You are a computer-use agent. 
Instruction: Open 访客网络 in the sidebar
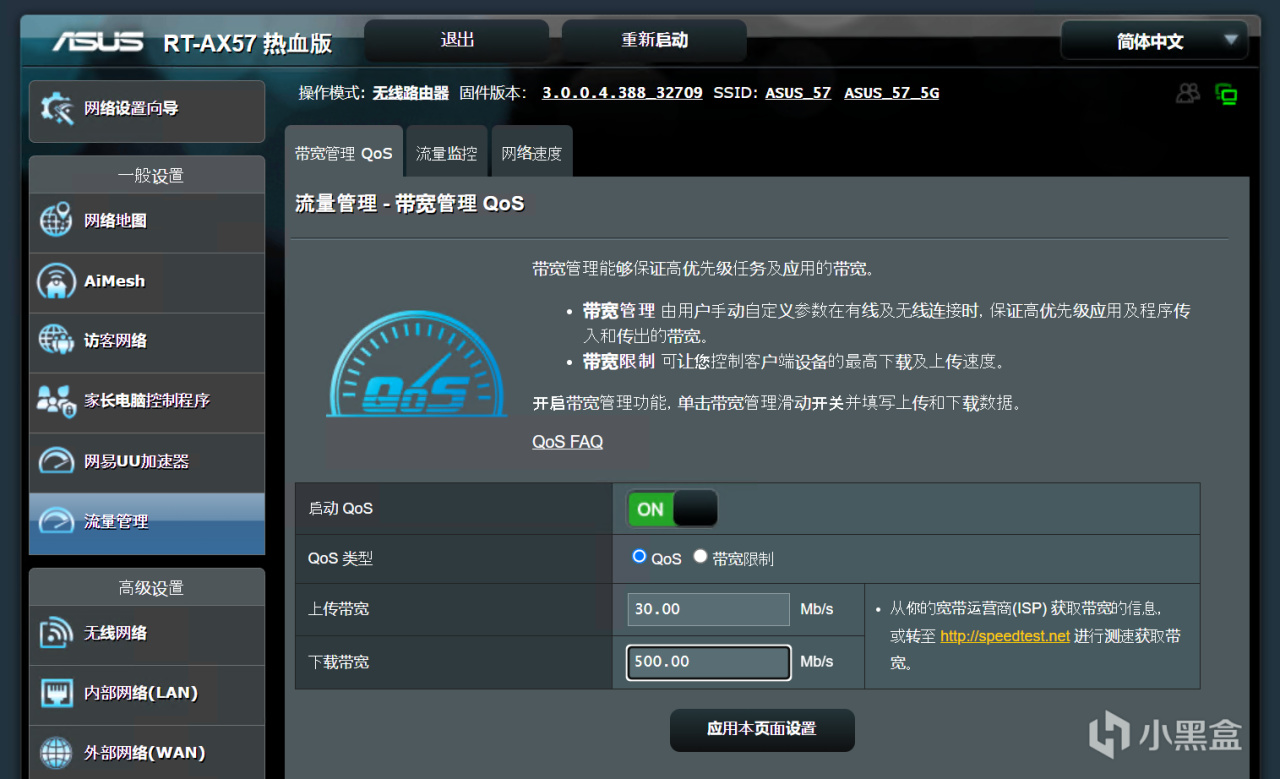coord(147,342)
